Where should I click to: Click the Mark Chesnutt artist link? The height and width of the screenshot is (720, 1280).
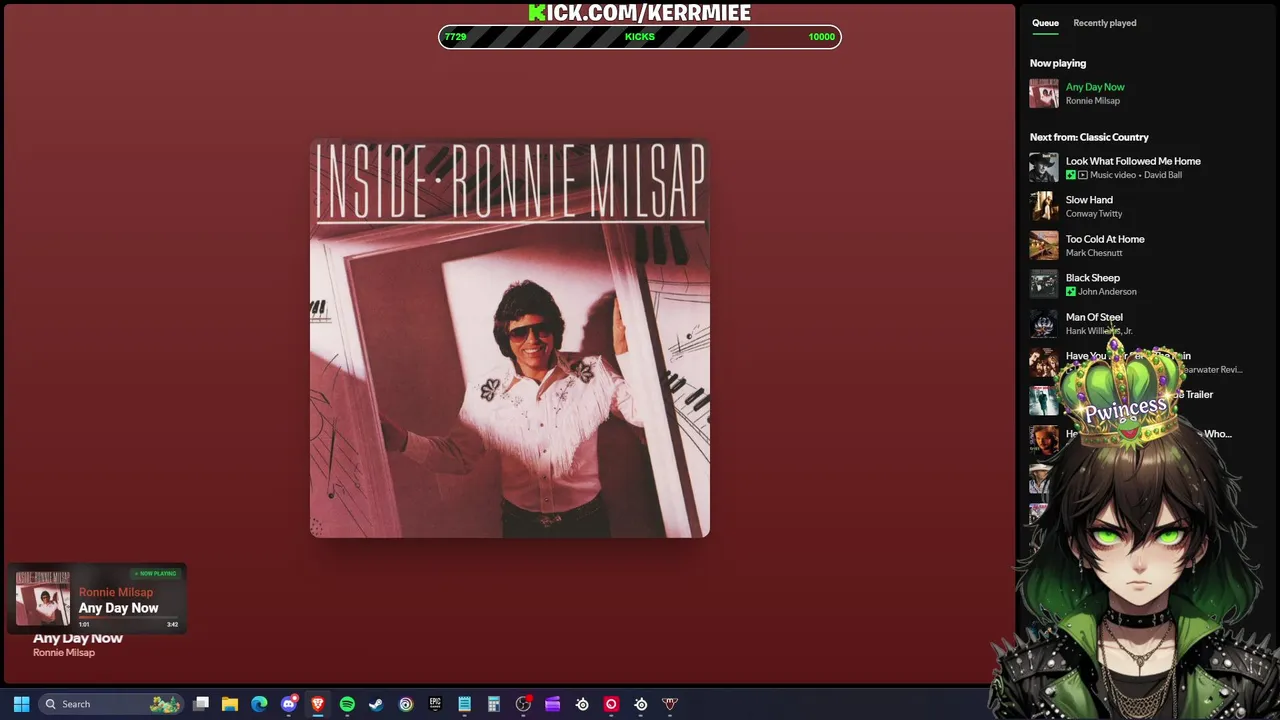pyautogui.click(x=1094, y=253)
